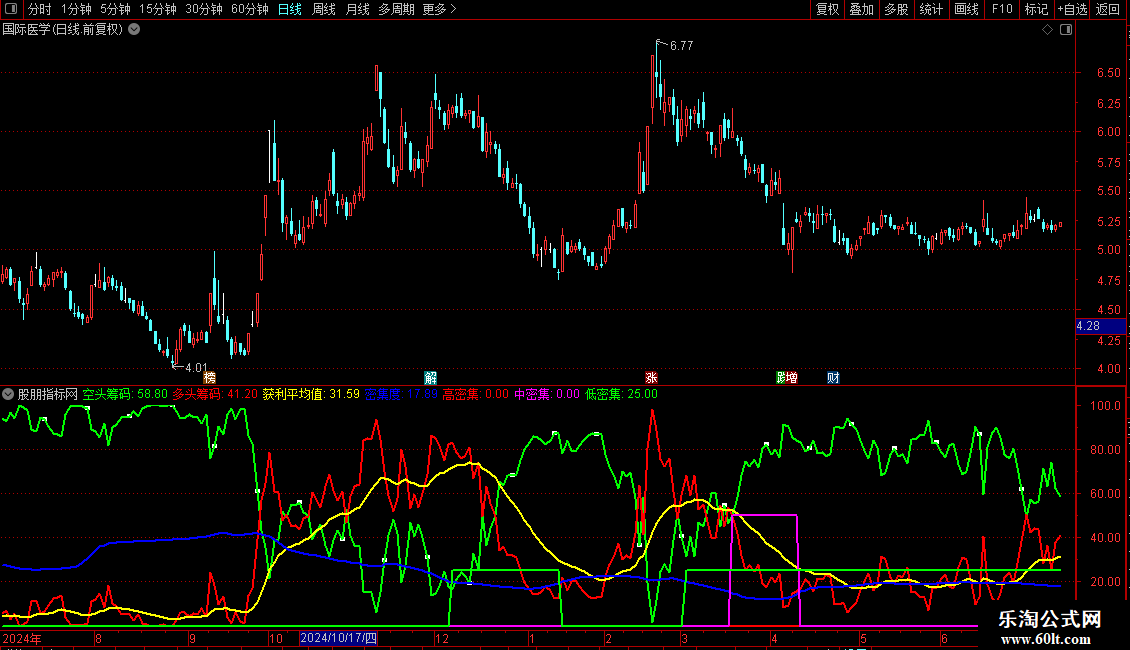1130x650 pixels.
Task: Activate the 画线 drawing tool
Action: click(x=966, y=9)
